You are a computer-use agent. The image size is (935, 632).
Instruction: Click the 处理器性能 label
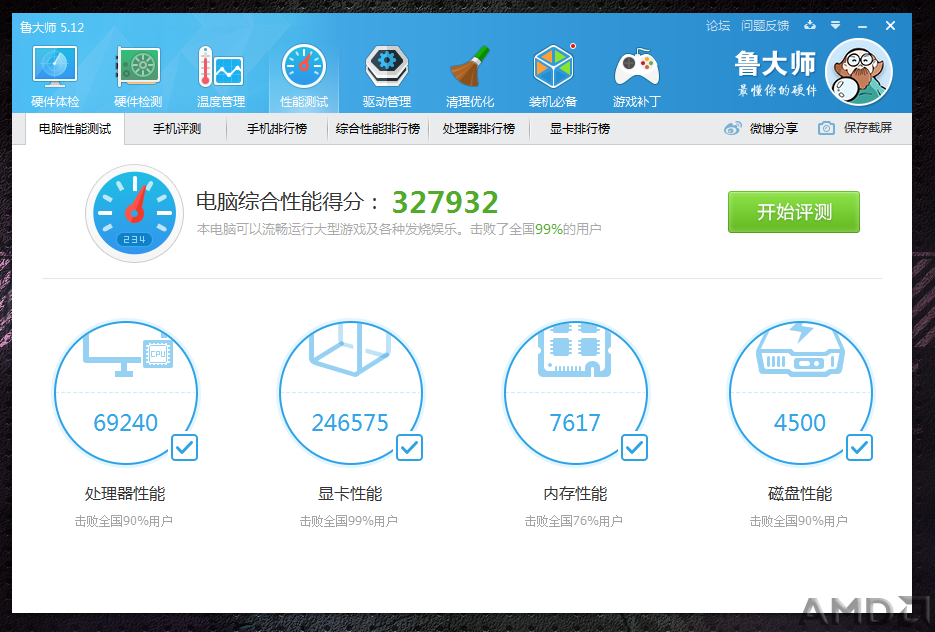(x=125, y=494)
